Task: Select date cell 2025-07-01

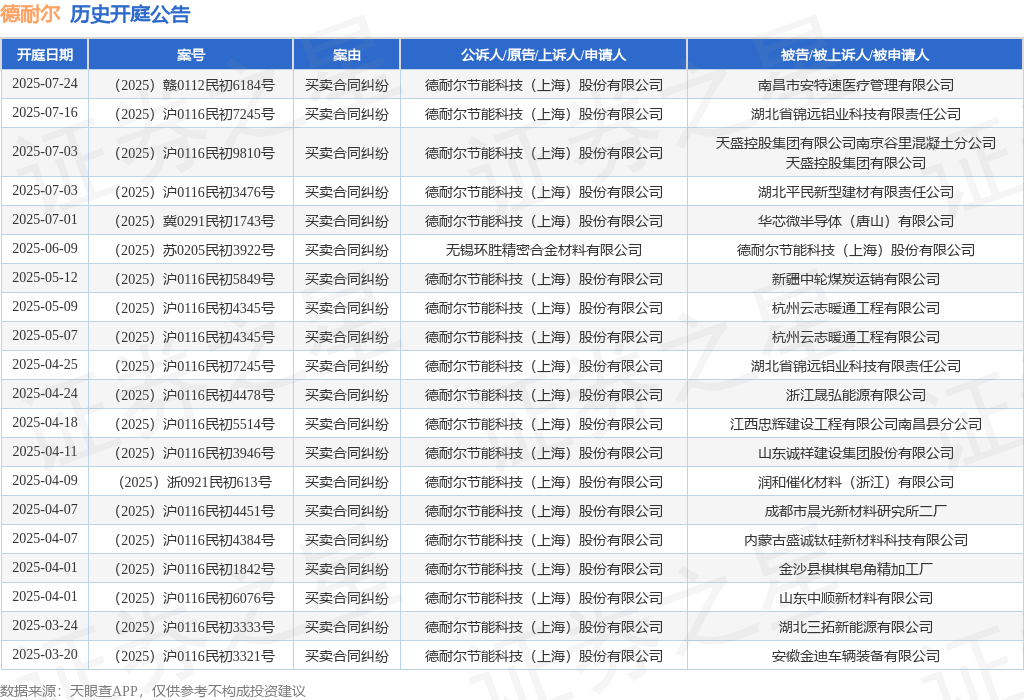Action: click(44, 219)
